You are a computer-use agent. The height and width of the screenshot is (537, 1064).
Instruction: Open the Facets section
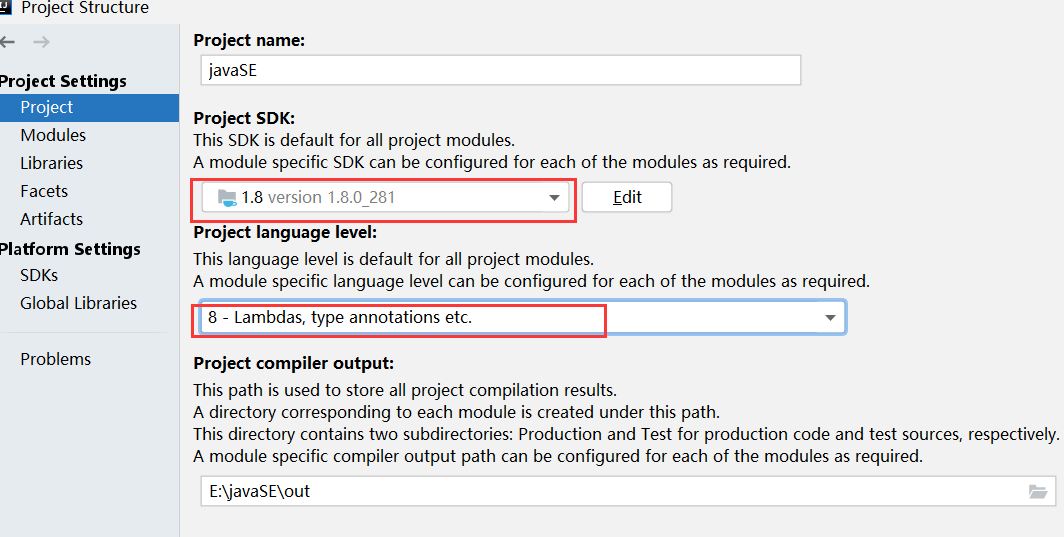tap(44, 191)
